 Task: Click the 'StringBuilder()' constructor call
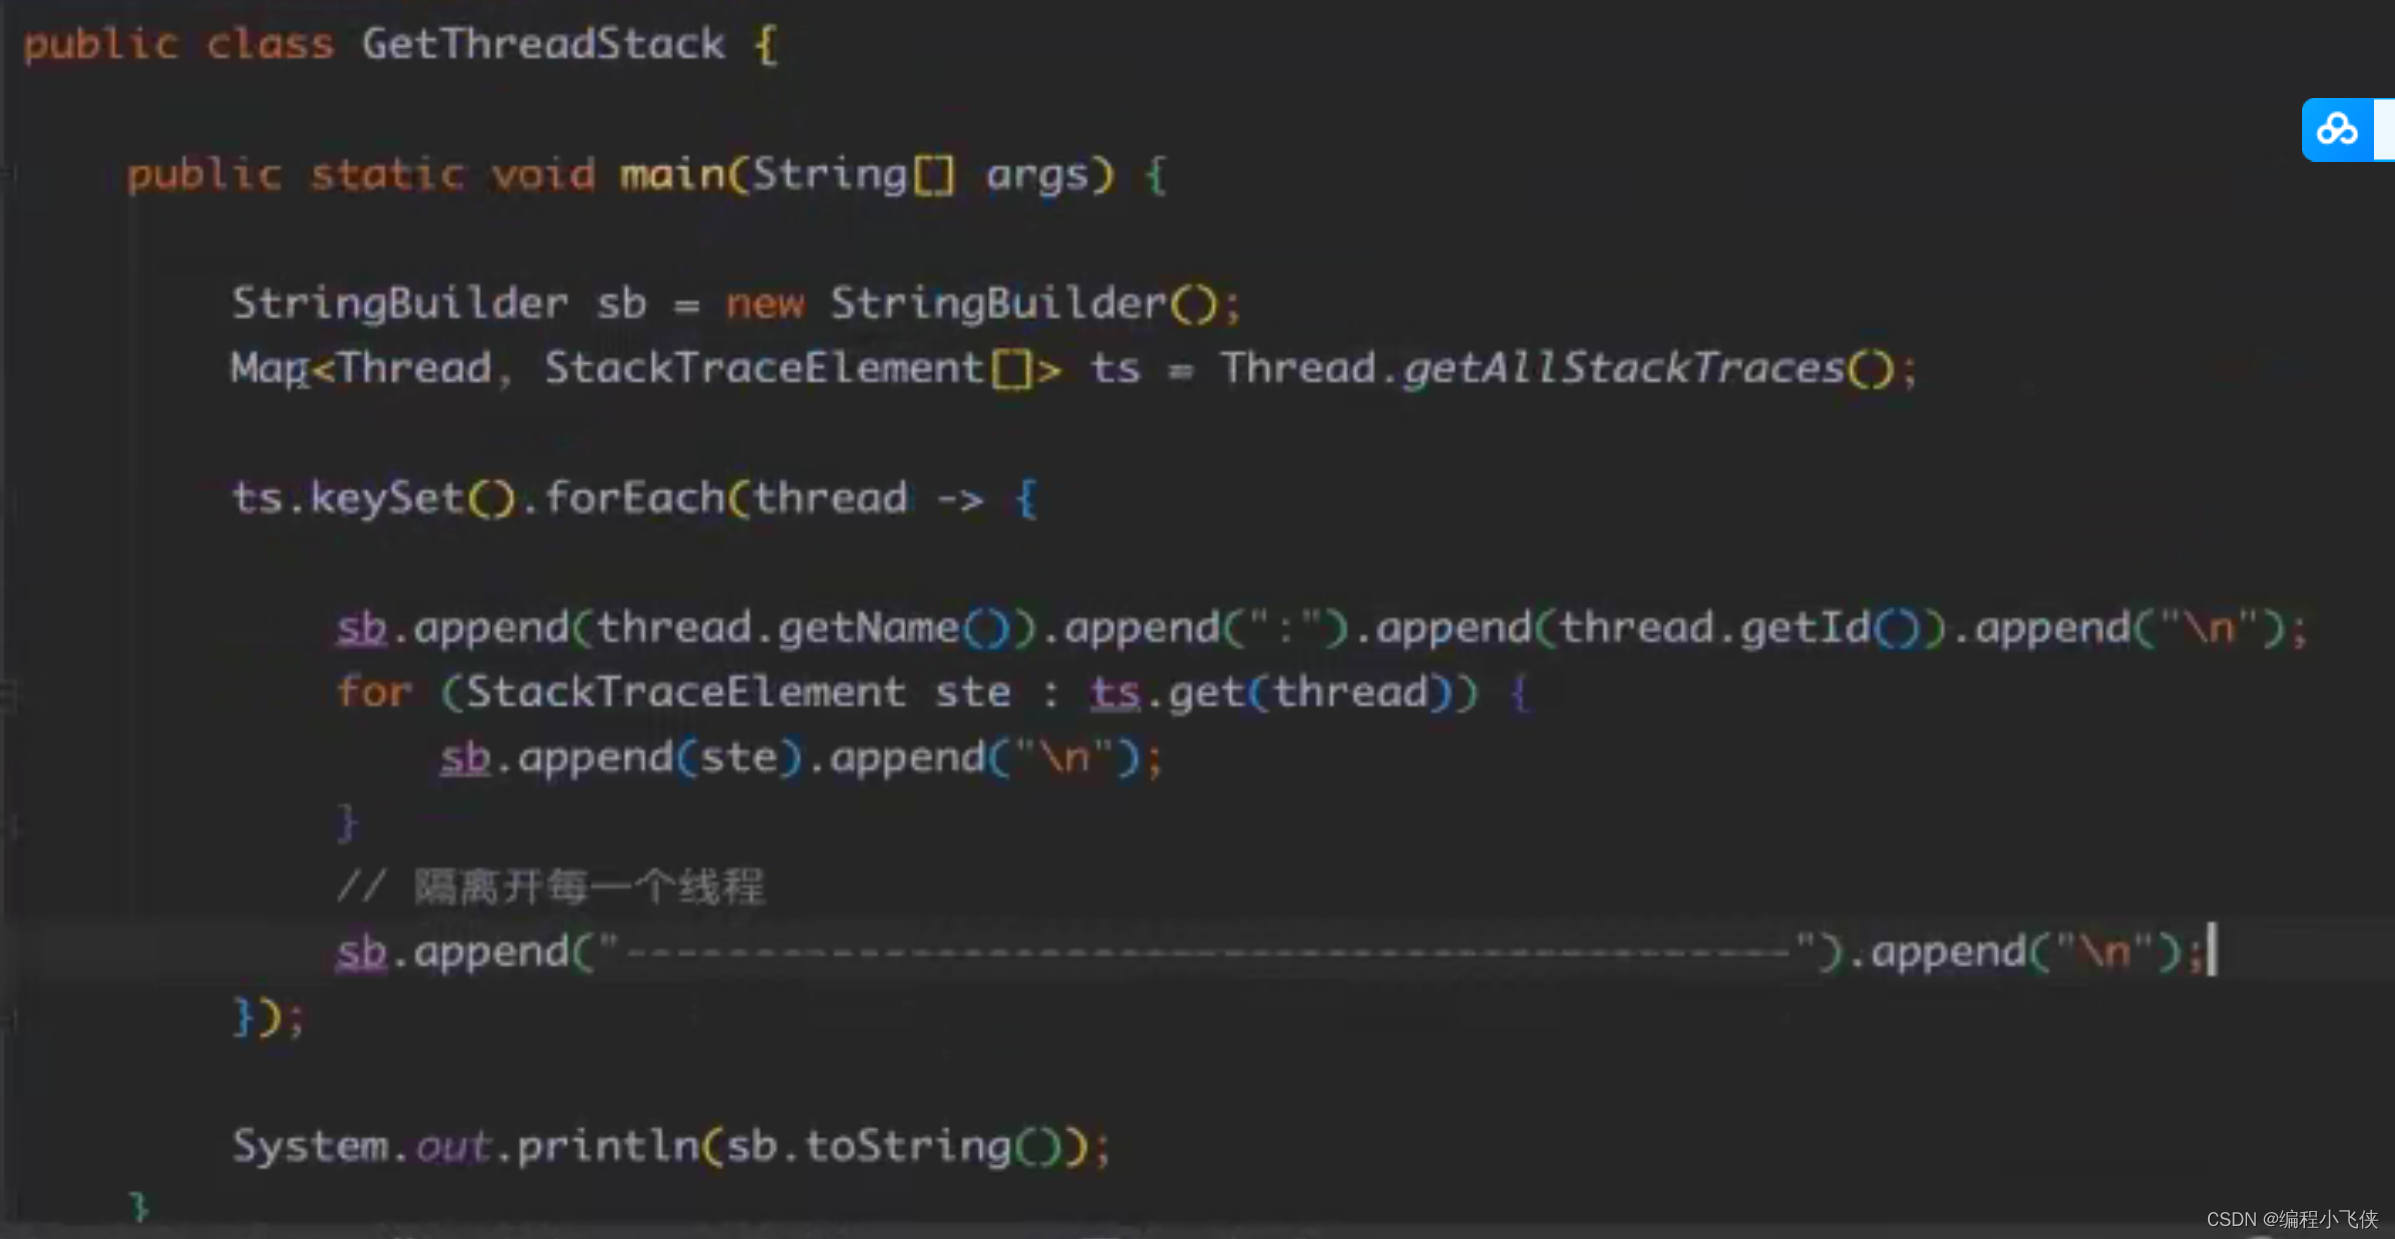coord(1024,304)
